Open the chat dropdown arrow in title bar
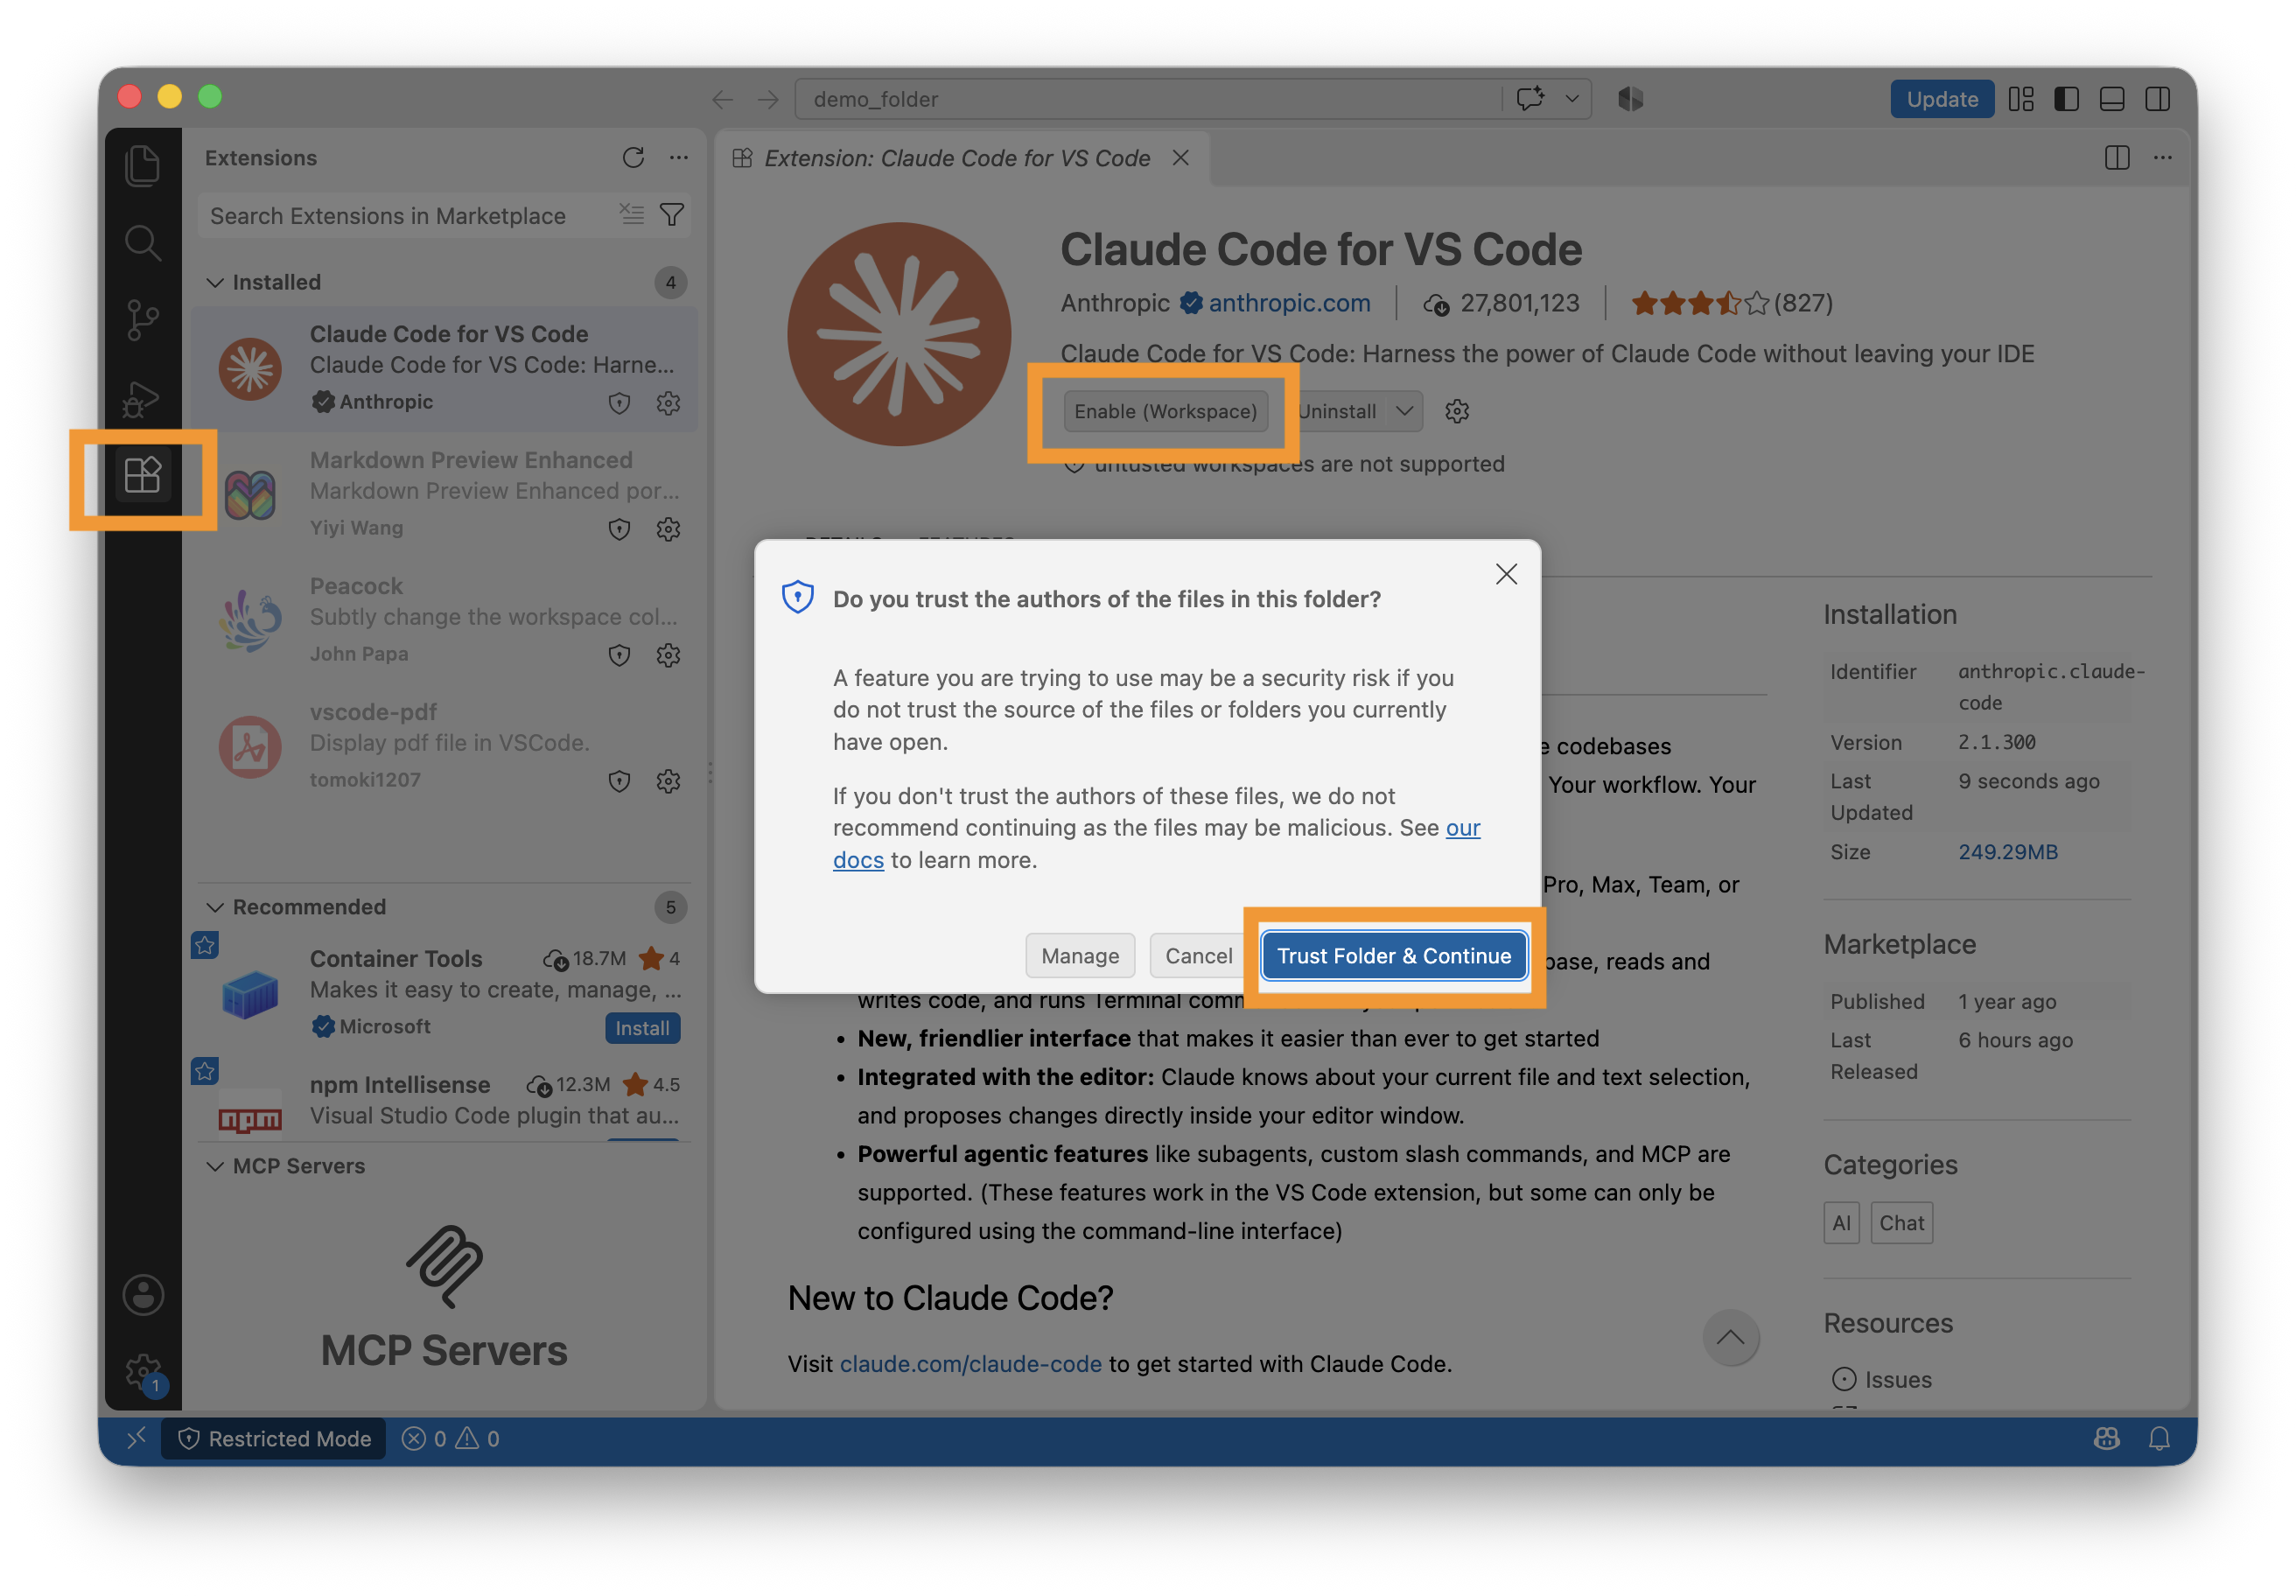The height and width of the screenshot is (1596, 2296). (1572, 99)
